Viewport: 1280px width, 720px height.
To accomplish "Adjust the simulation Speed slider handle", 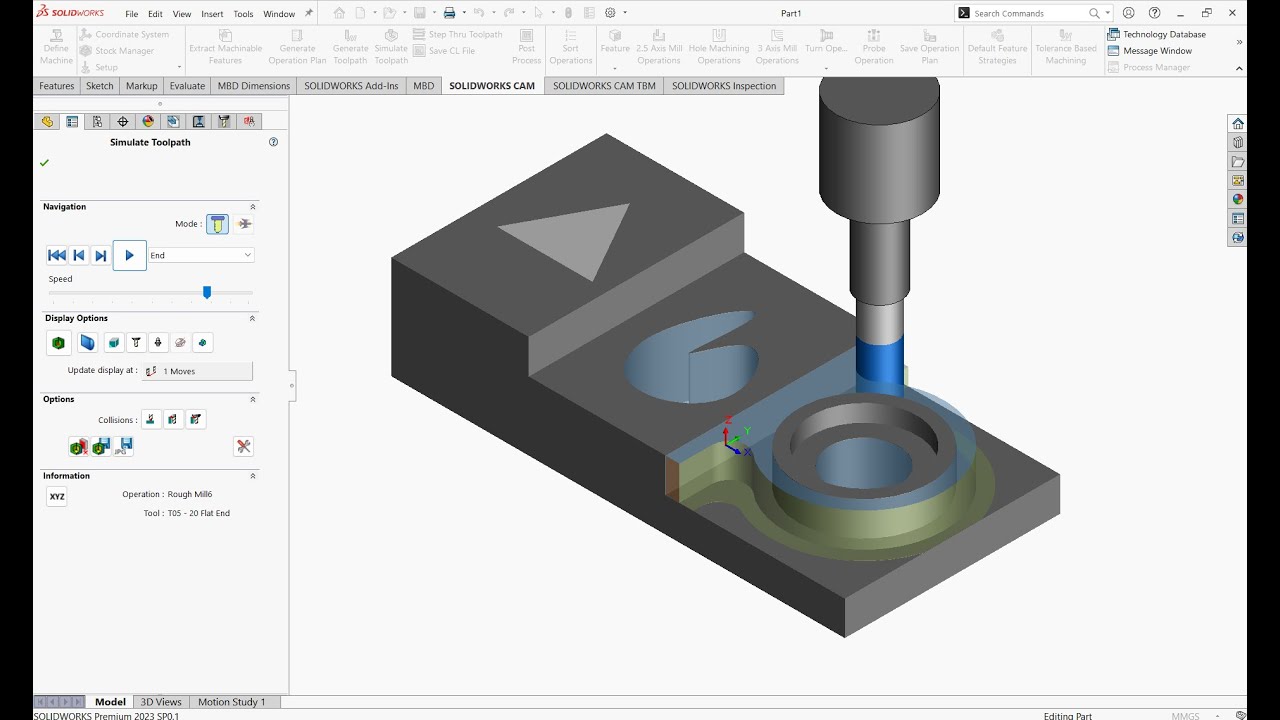I will click(x=207, y=292).
